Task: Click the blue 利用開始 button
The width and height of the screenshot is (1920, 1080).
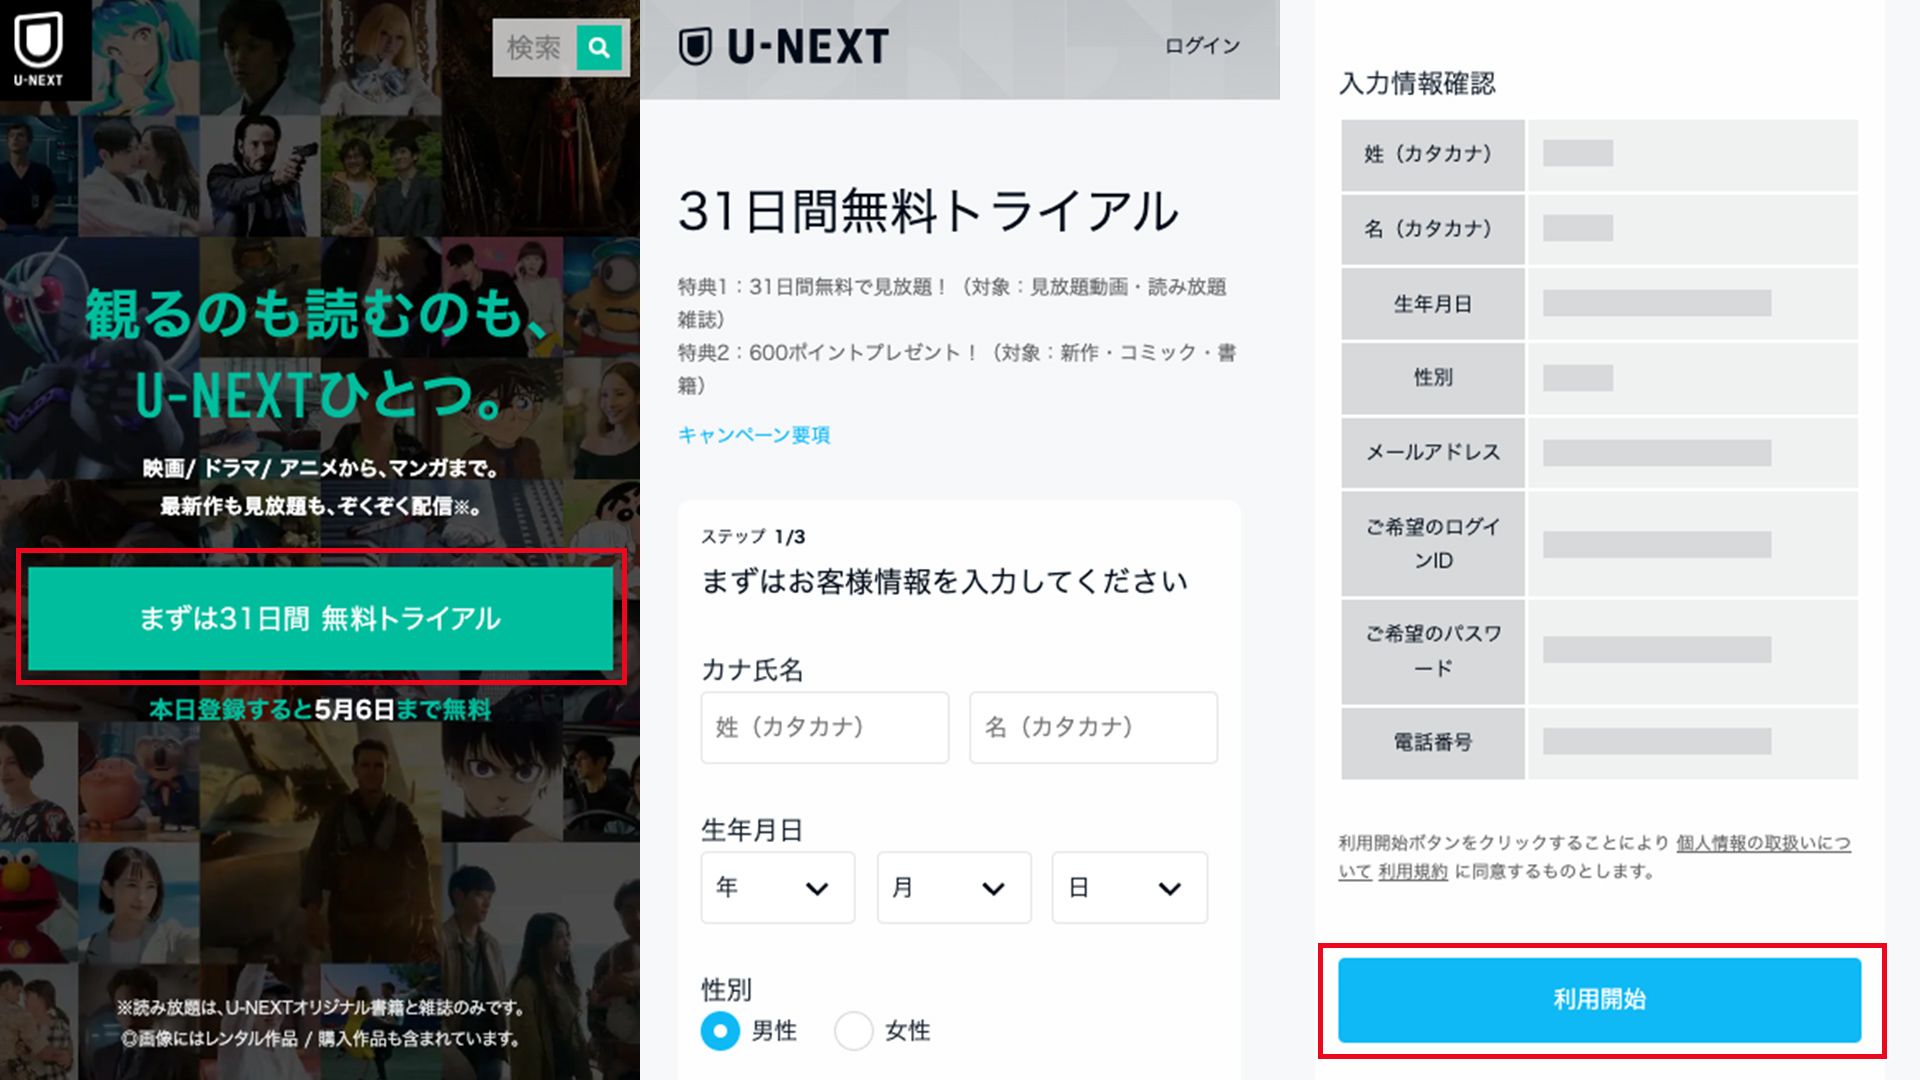Action: click(1599, 999)
